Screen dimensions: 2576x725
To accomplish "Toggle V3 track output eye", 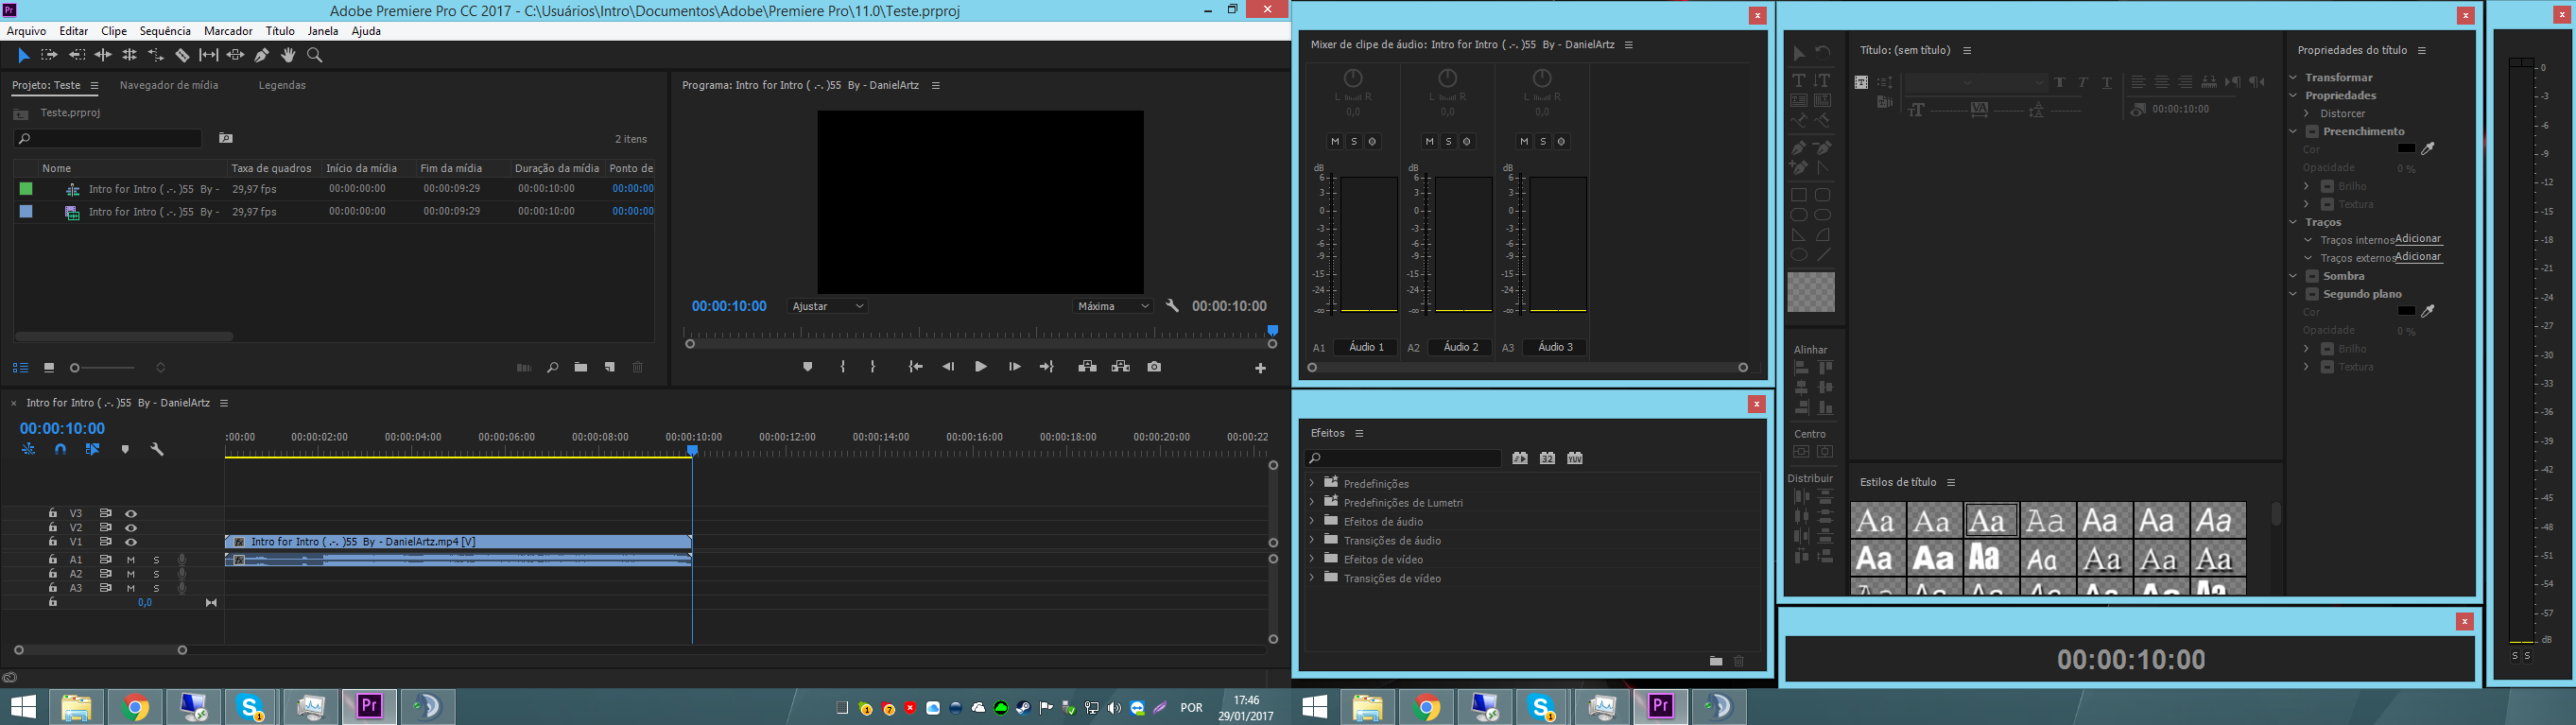I will (131, 514).
